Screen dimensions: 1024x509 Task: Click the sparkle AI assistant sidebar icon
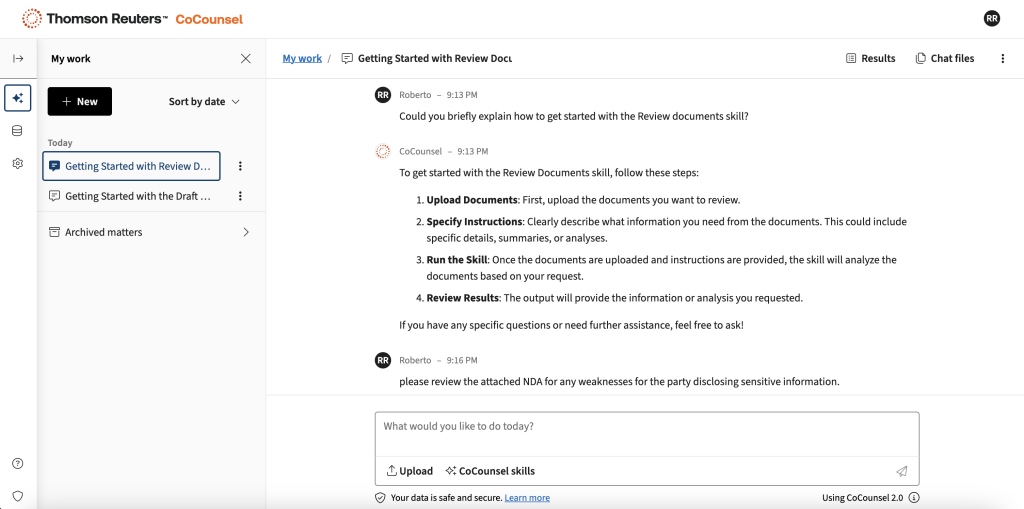point(18,98)
